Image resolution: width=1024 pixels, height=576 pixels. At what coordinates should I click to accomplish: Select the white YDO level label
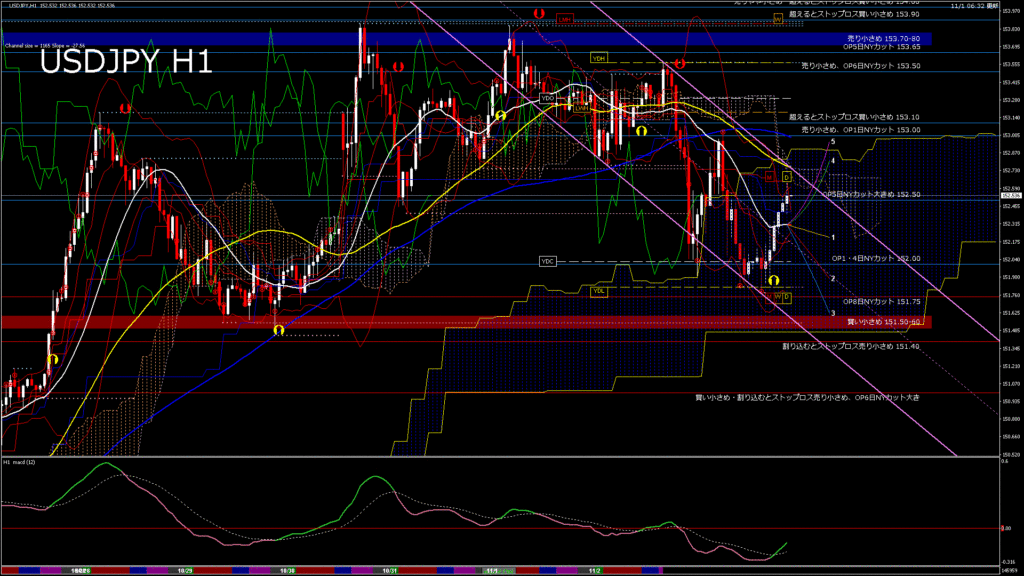tap(547, 98)
